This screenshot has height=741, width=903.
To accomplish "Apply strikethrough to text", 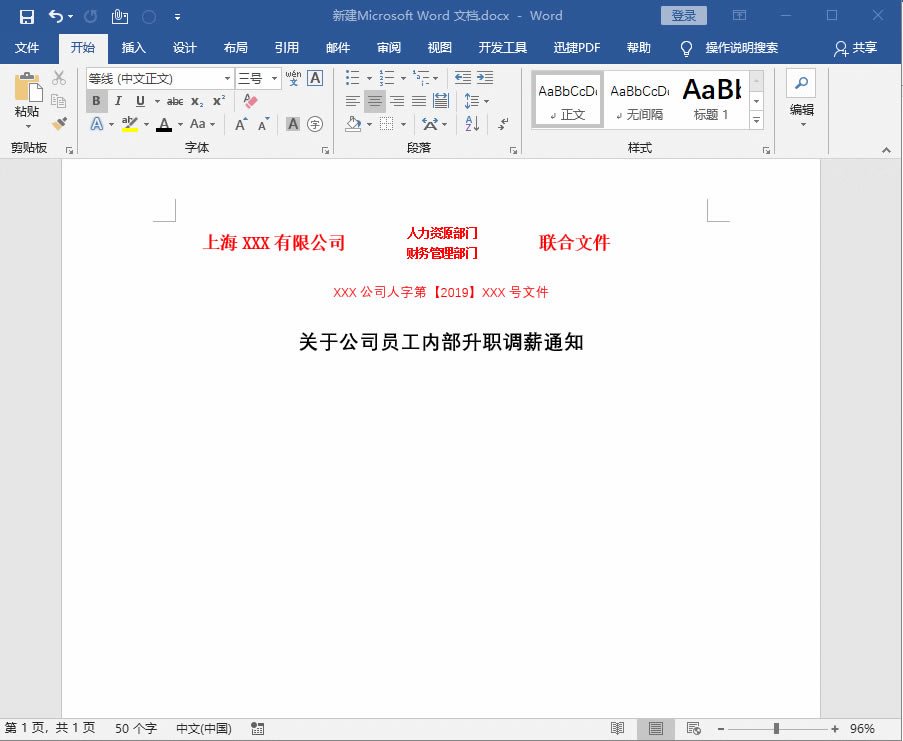I will point(175,101).
